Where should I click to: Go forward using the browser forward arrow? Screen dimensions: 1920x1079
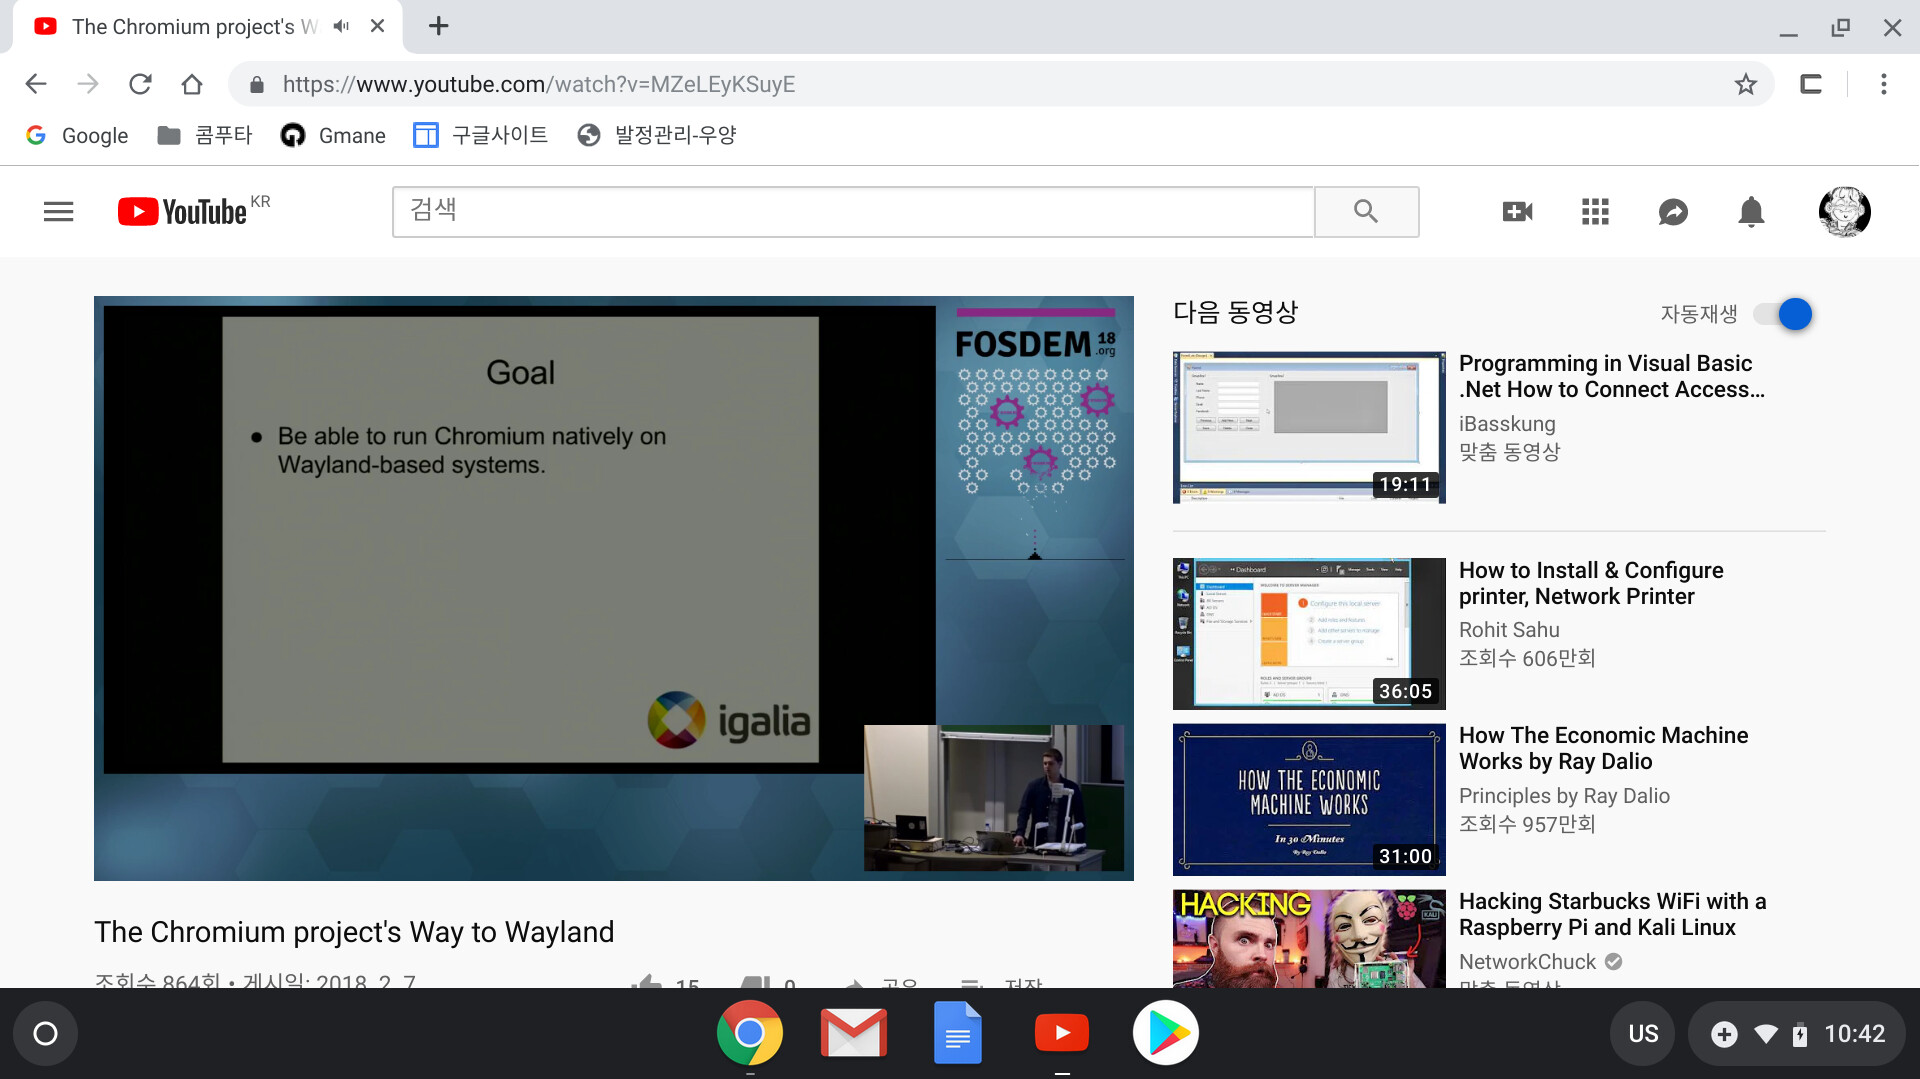88,84
